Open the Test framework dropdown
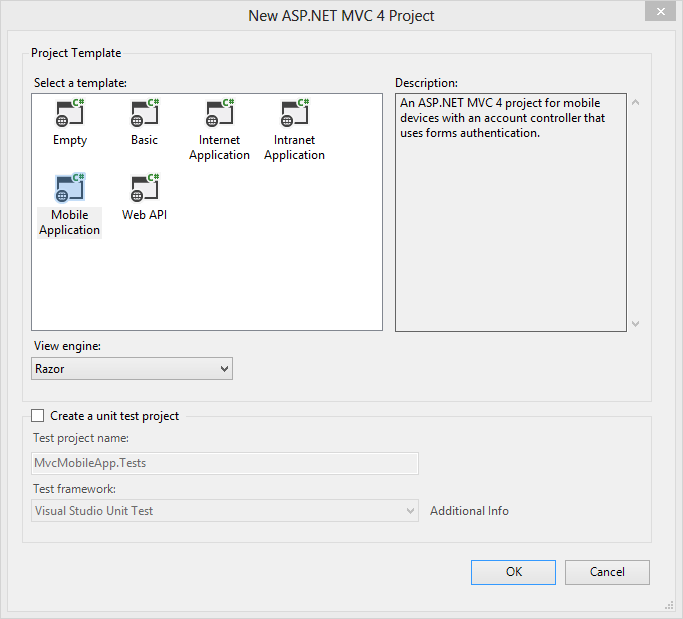Image resolution: width=683 pixels, height=619 pixels. (x=225, y=511)
